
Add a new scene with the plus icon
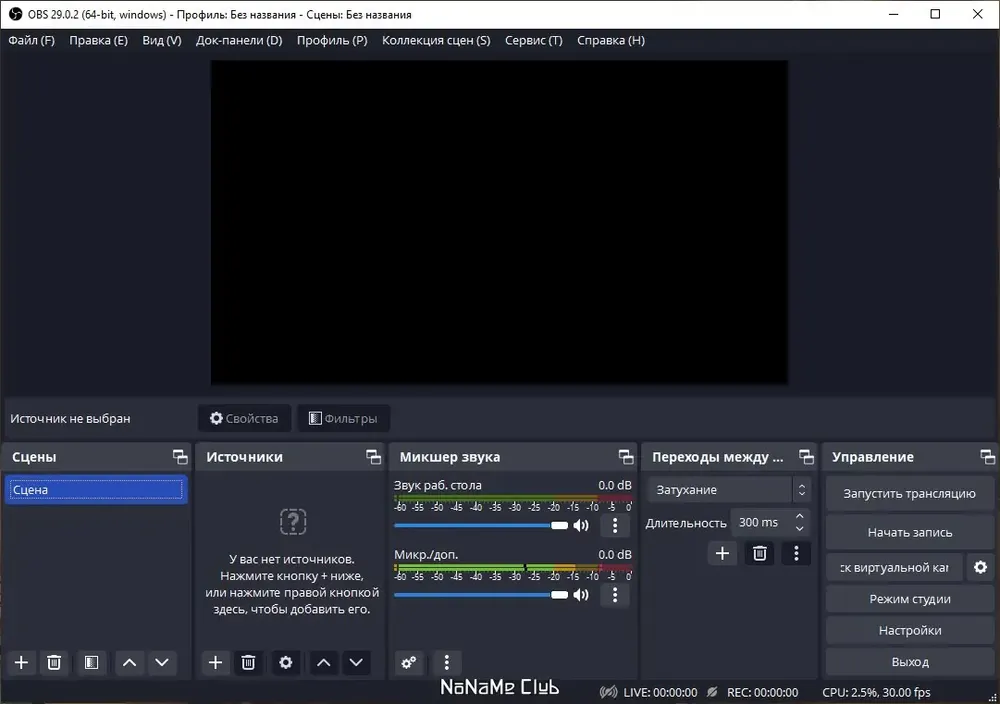coord(21,663)
